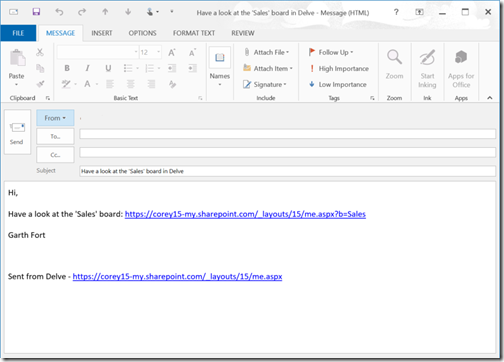Align text to the right
The image size is (504, 362).
(151, 84)
